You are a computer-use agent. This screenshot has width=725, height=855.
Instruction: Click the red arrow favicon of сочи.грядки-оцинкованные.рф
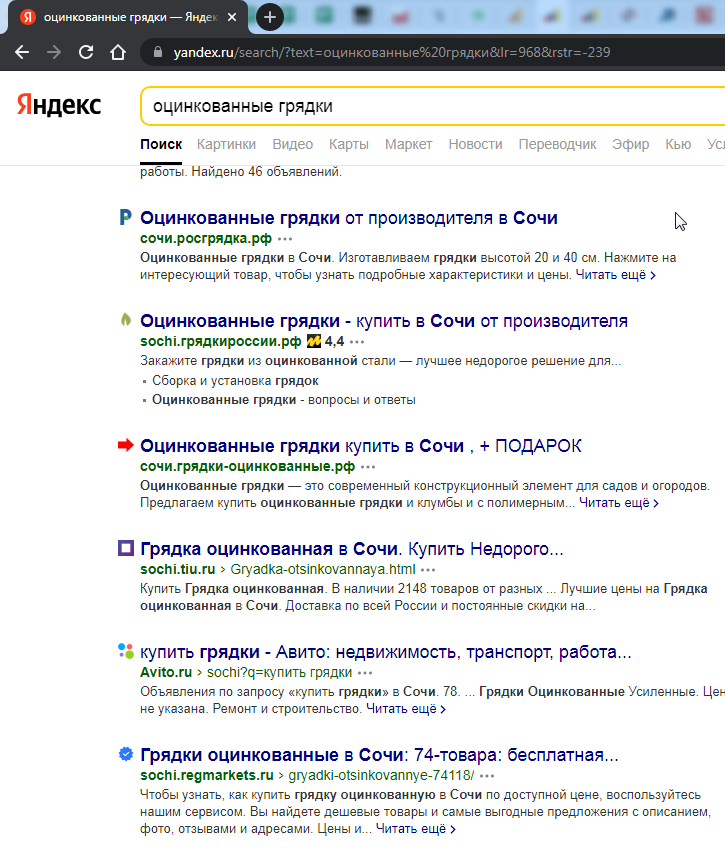[x=125, y=445]
